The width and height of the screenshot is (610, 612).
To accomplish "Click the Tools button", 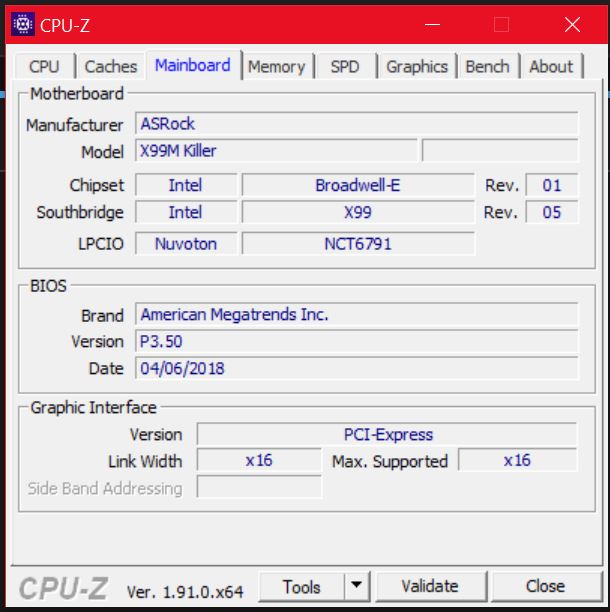I will (x=302, y=587).
